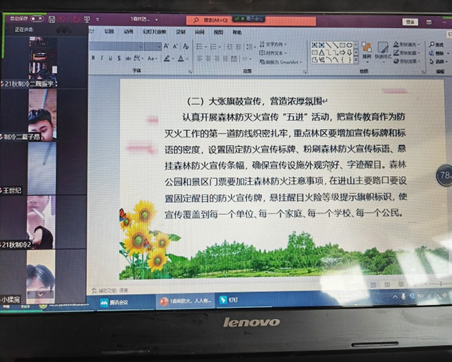
Task: Start slideshow from quick access toolbar icon
Action: pyautogui.click(x=87, y=19)
